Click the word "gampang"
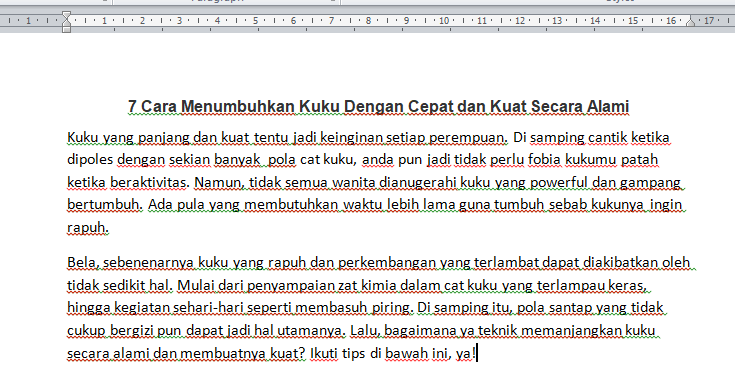 (x=650, y=182)
